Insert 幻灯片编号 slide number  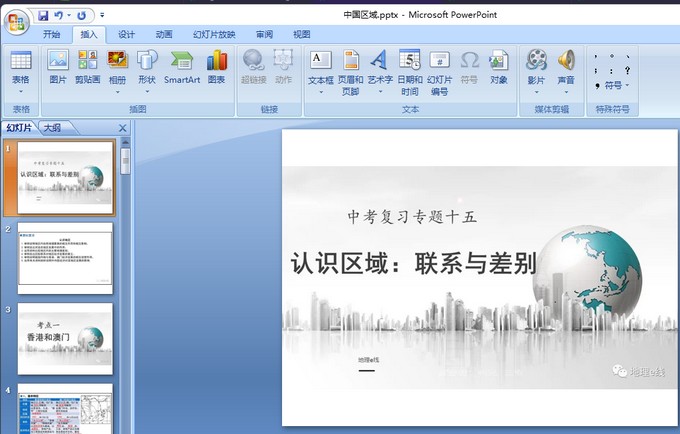[x=438, y=72]
